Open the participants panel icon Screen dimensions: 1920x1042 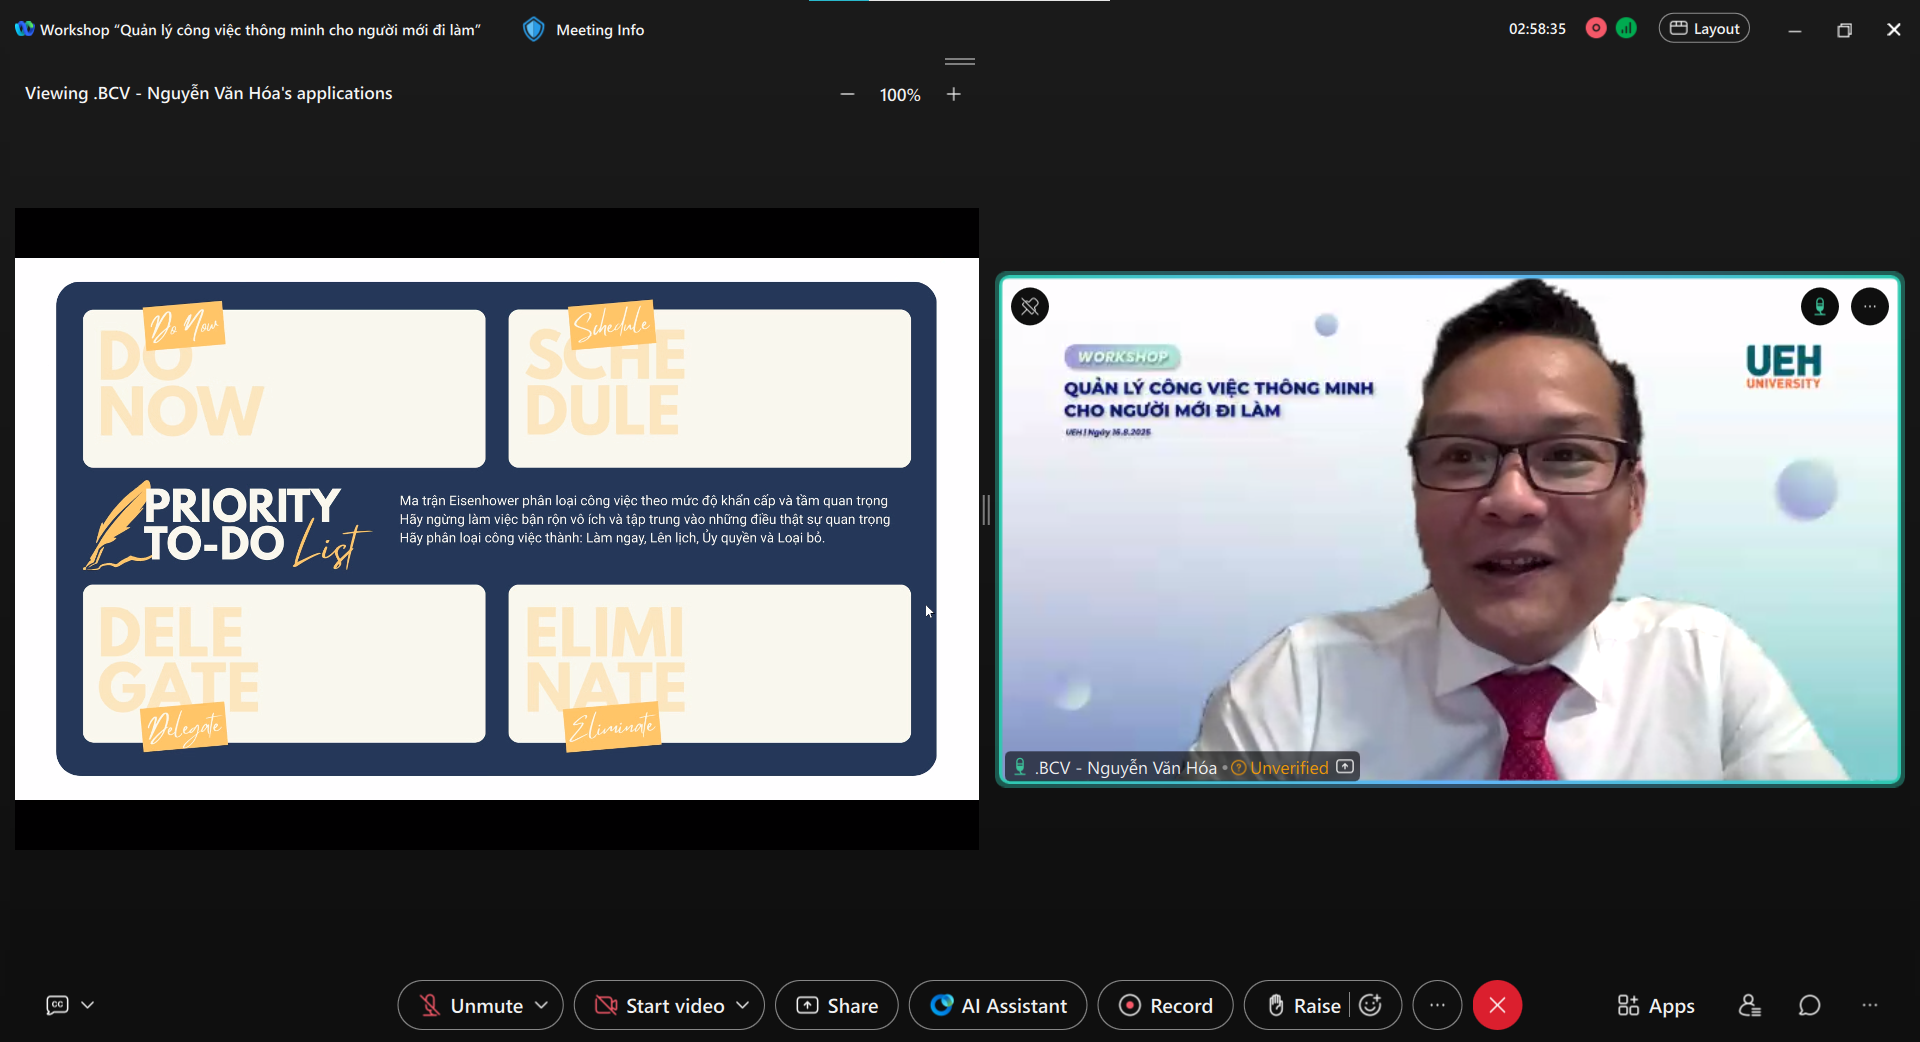pos(1749,1005)
